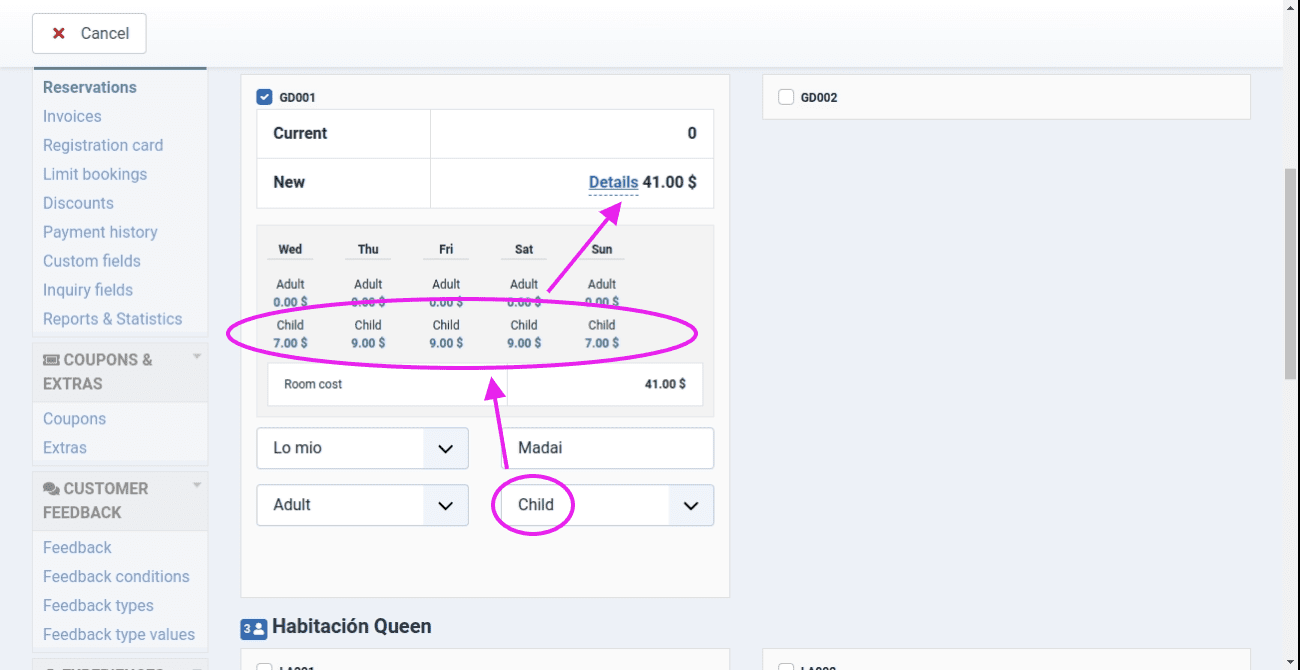Image resolution: width=1300 pixels, height=670 pixels.
Task: Open the Coupons link
Action: click(74, 419)
